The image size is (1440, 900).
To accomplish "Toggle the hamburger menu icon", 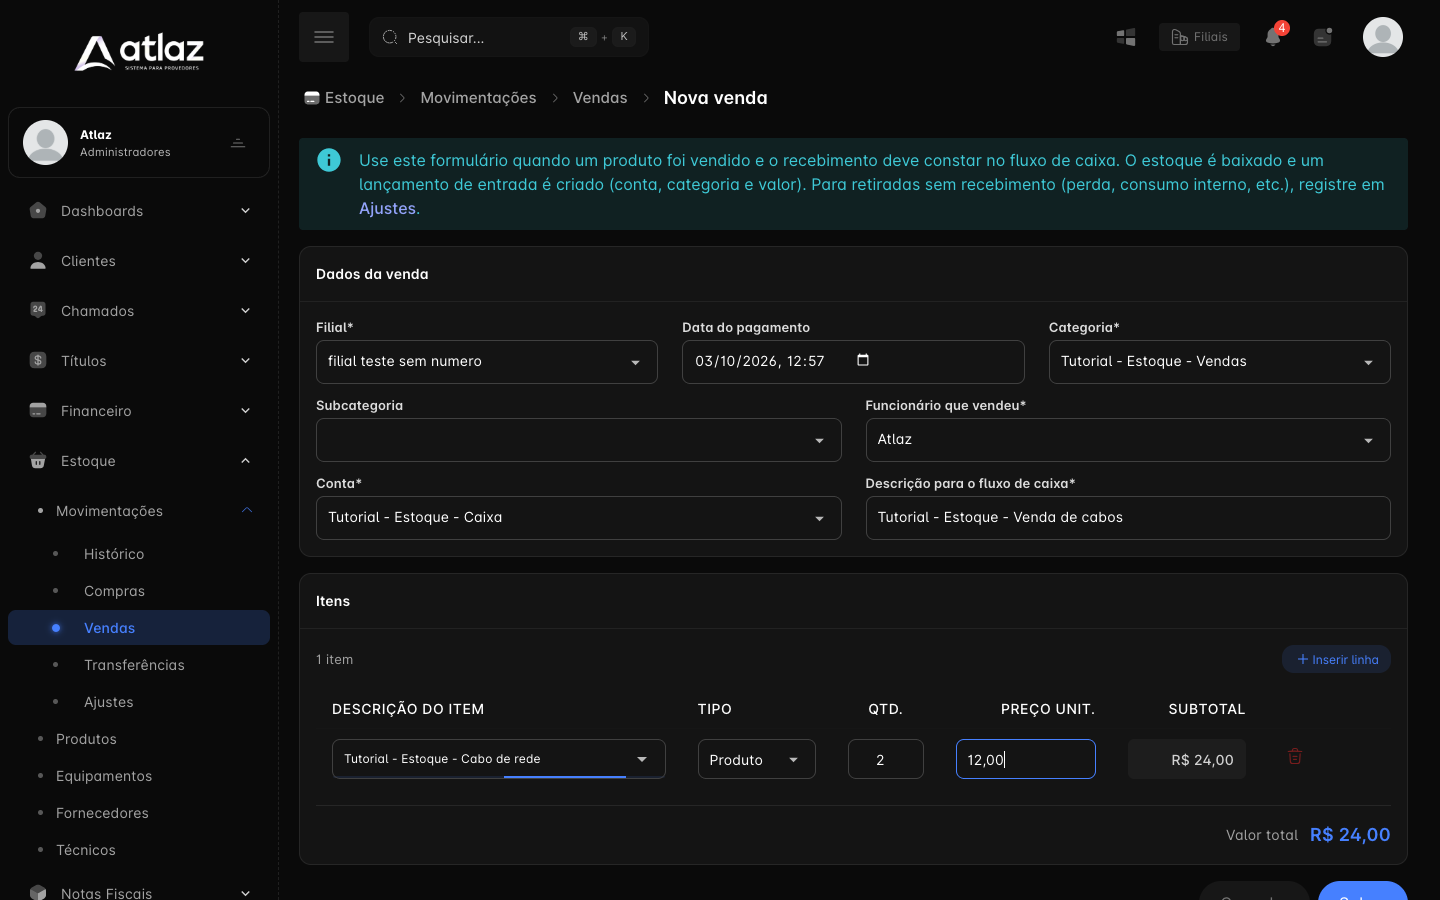I will (324, 37).
